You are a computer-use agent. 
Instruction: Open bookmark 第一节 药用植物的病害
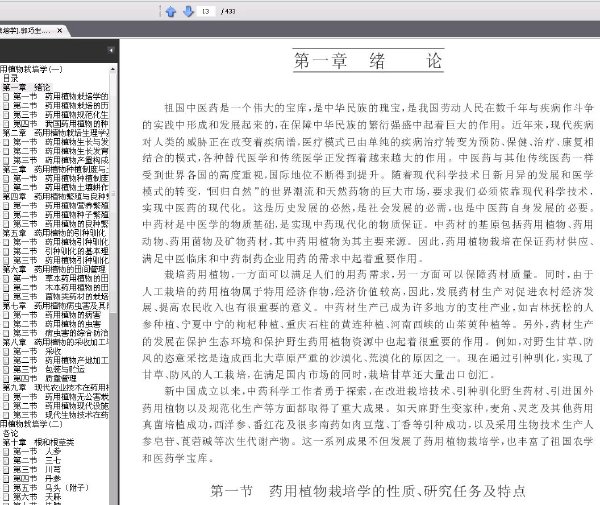point(57,315)
